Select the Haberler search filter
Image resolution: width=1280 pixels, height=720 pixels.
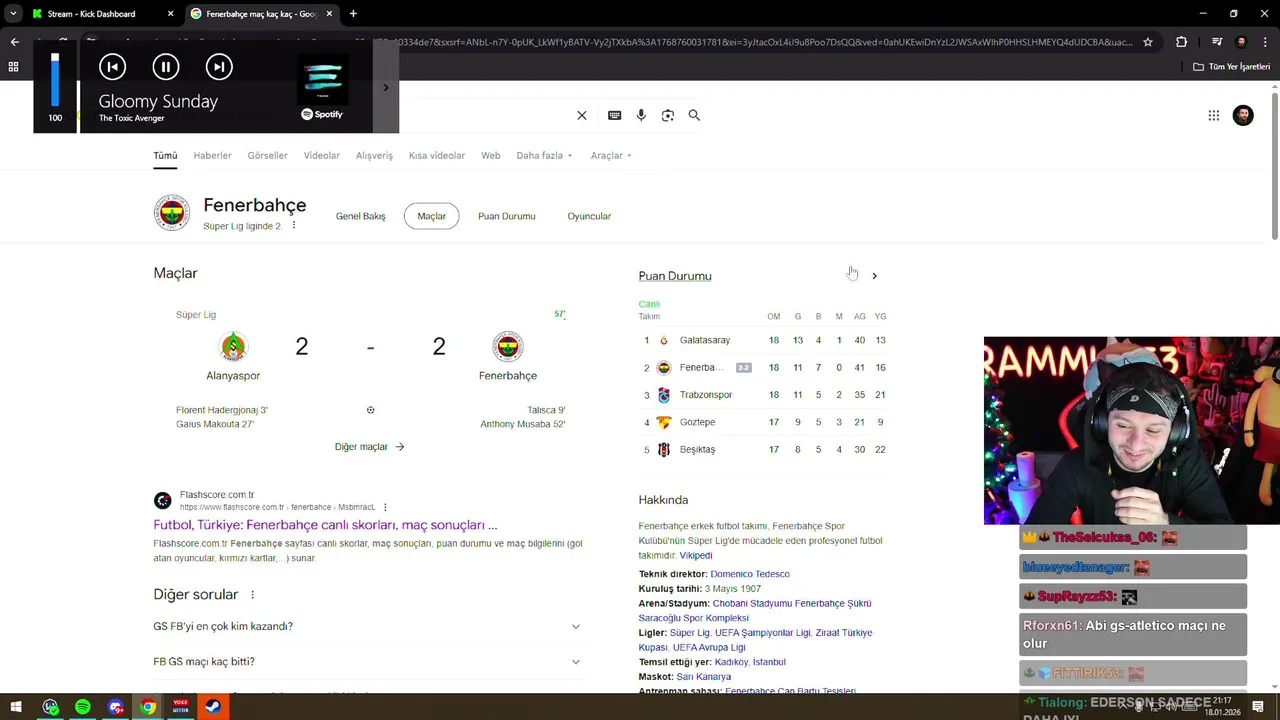(212, 155)
